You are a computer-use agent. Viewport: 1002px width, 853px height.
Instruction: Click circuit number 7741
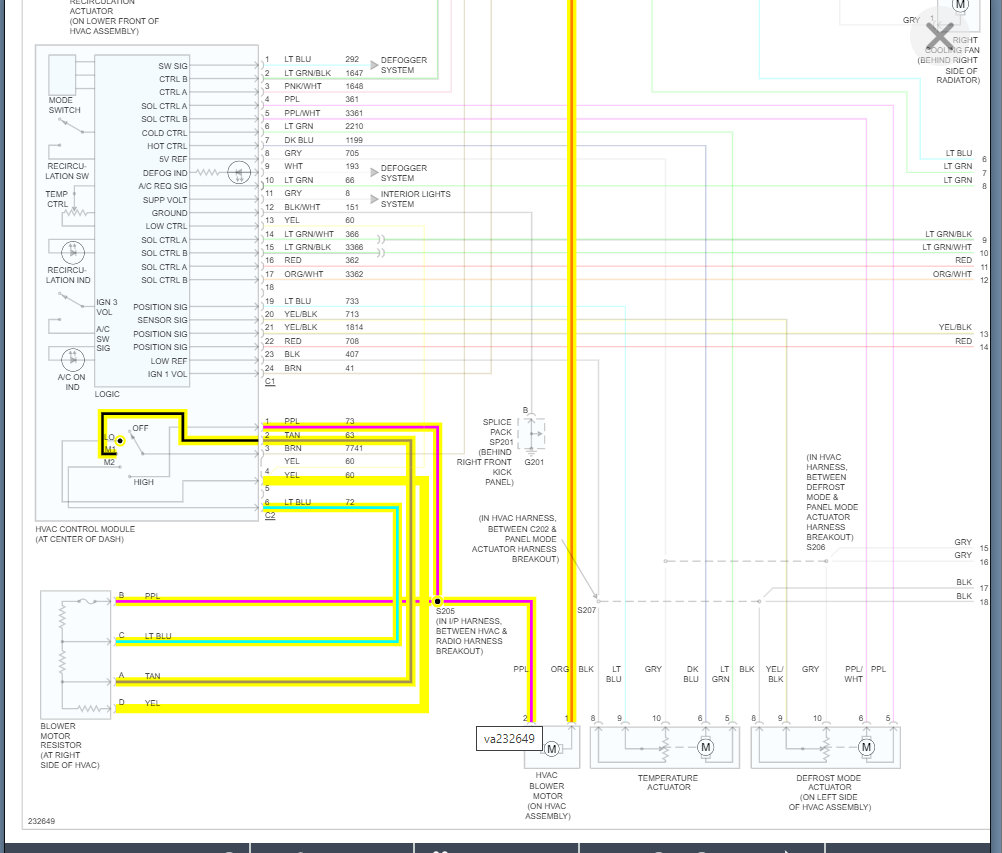(355, 448)
